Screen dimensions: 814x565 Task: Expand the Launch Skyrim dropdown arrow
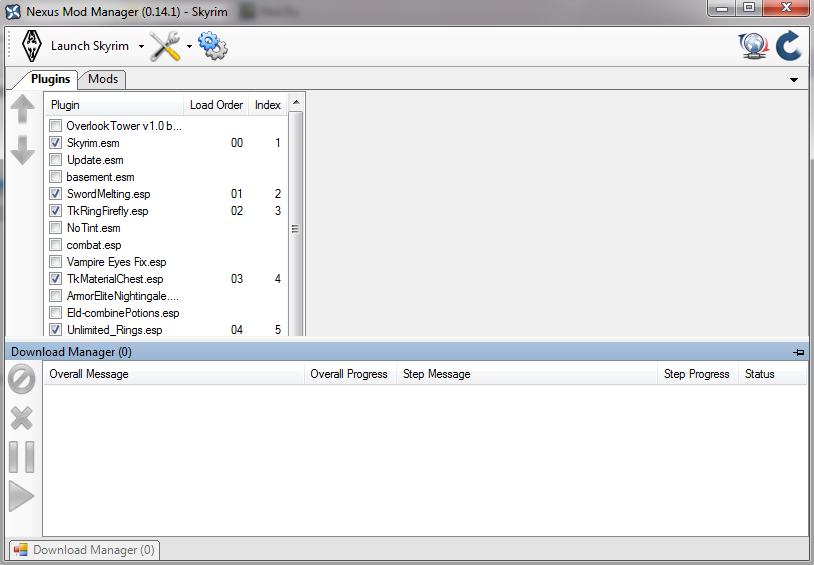coord(141,46)
